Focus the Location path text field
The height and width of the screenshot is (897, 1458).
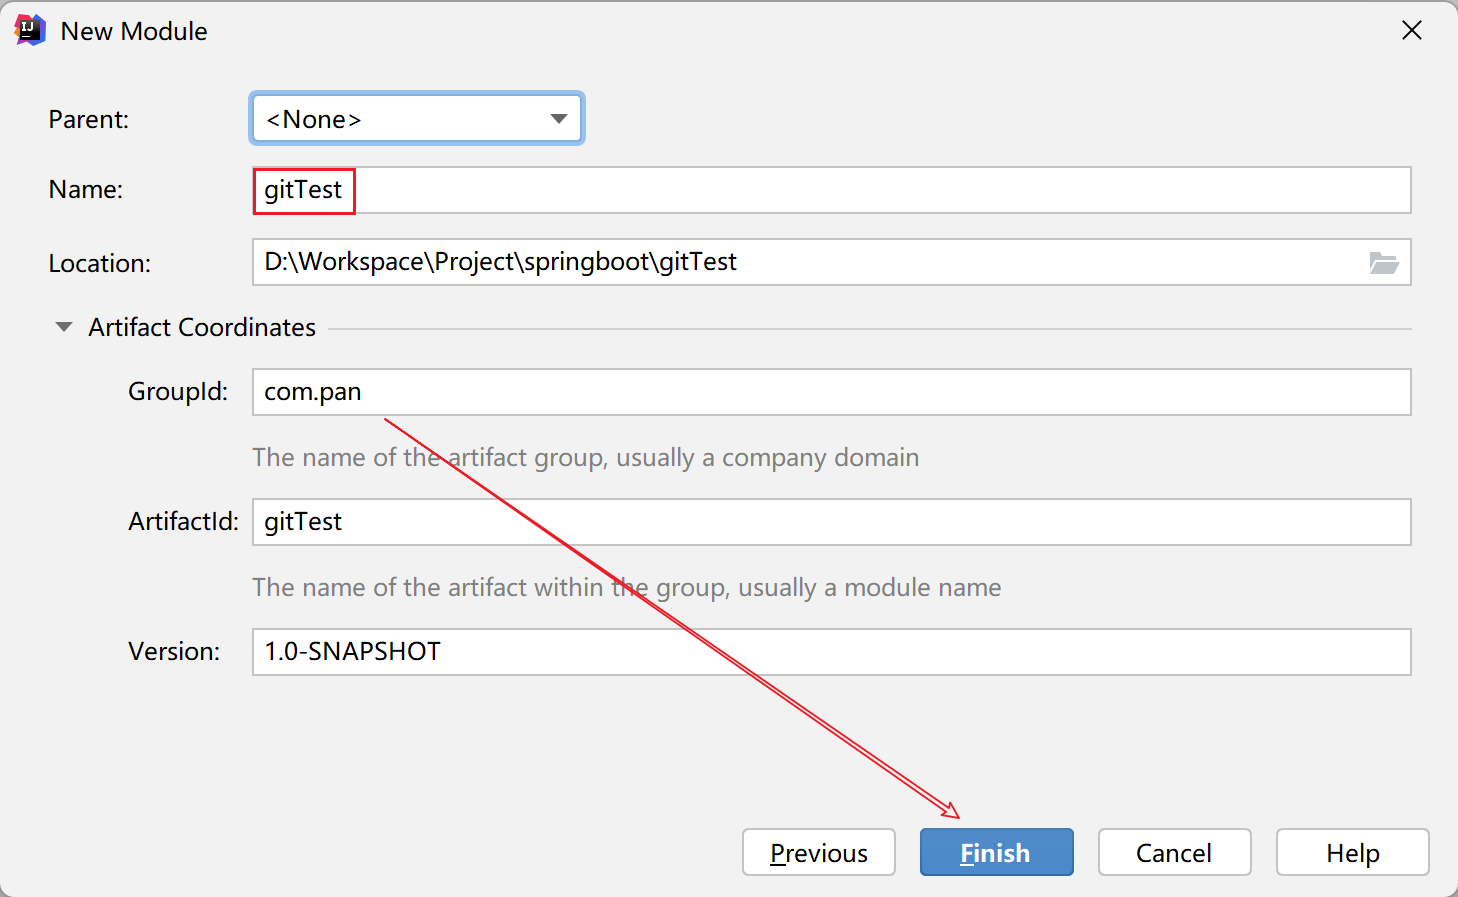pos(800,262)
